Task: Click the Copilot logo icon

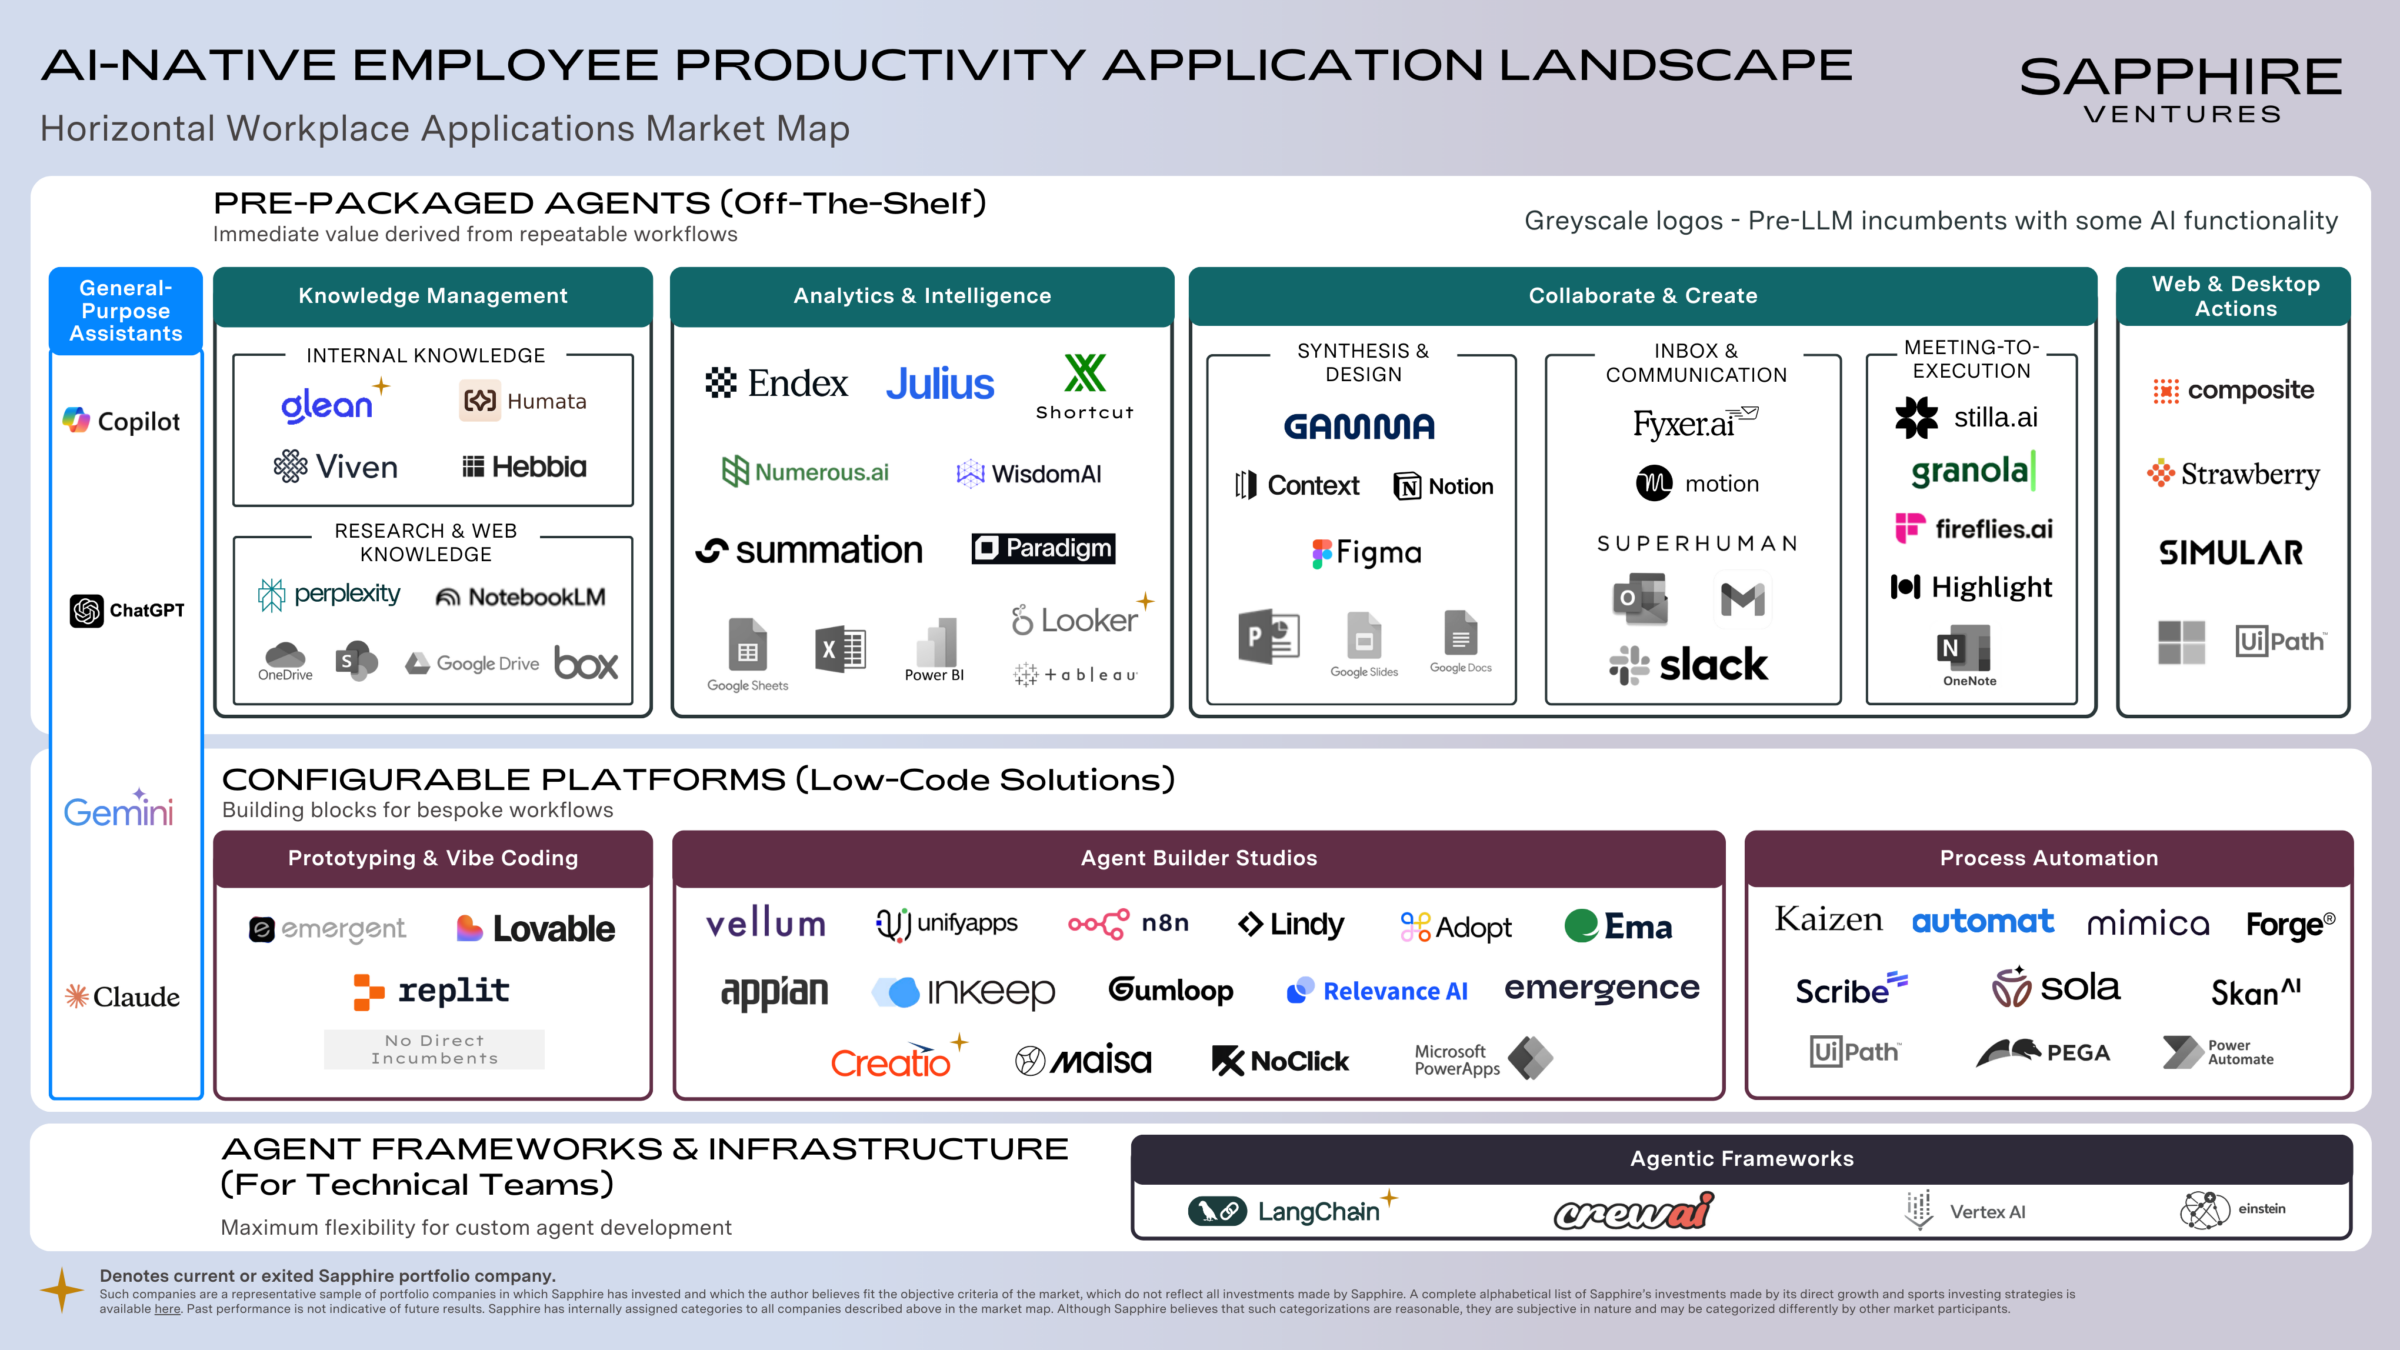Action: pos(77,421)
